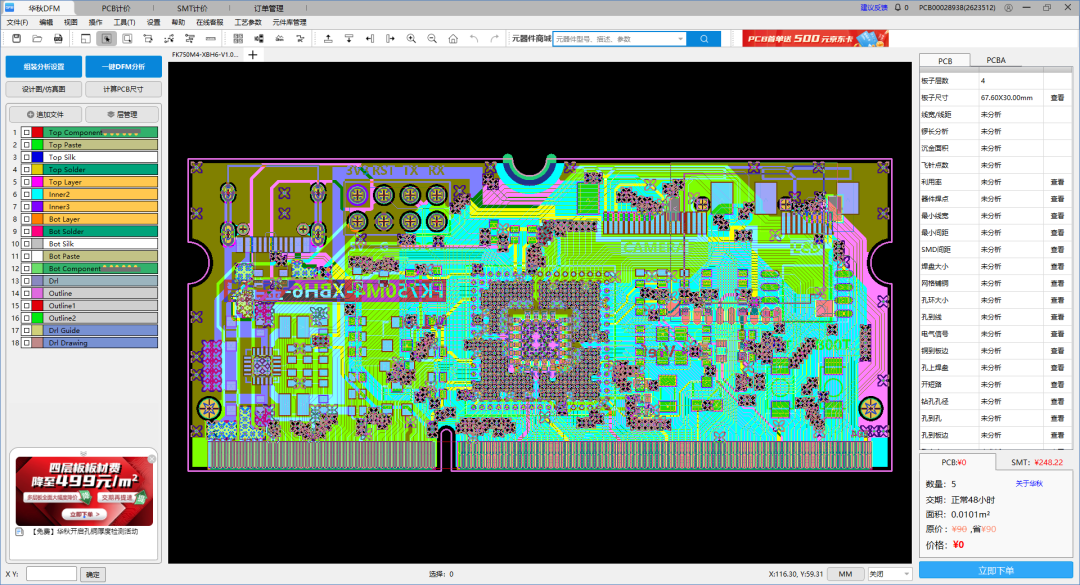Select the zoom out magnifier tool
1080x585 pixels.
click(432, 38)
